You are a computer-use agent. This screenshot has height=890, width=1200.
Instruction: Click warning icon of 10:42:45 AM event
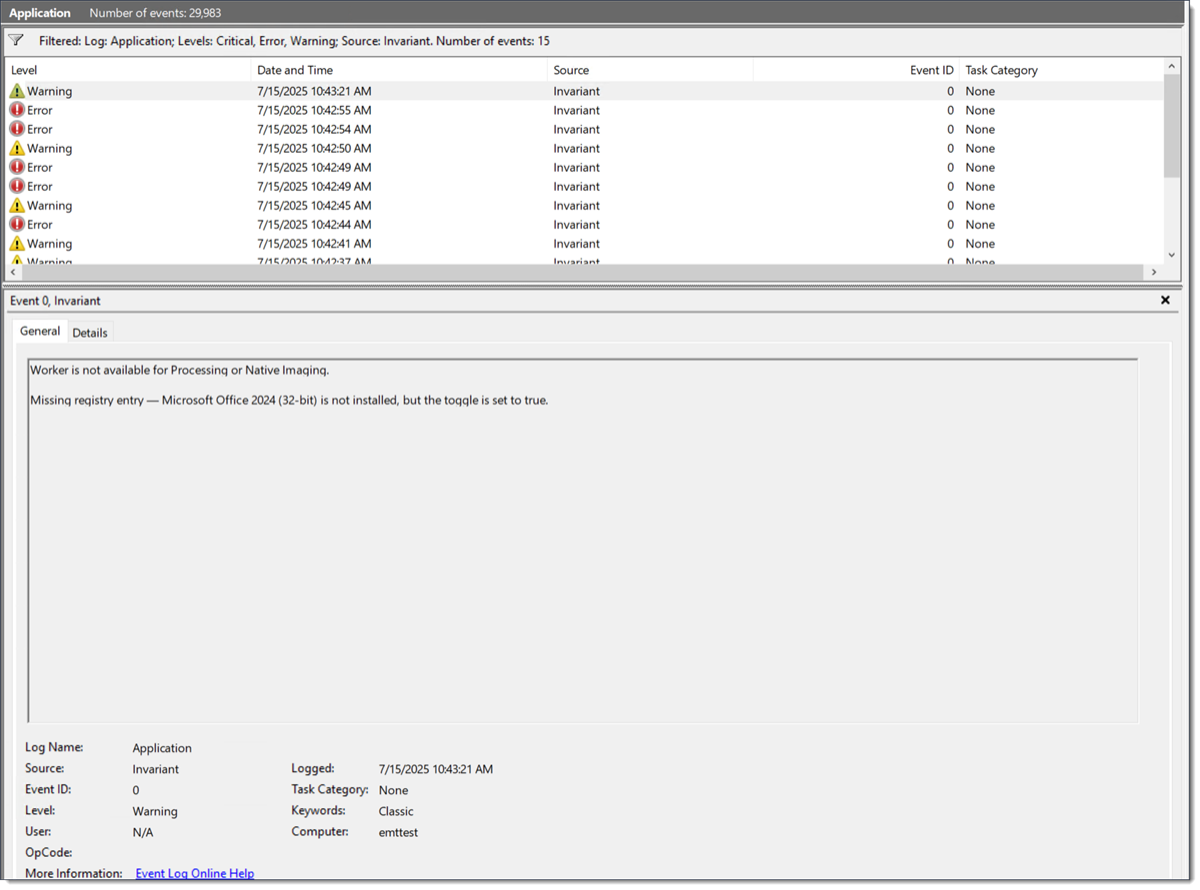point(17,205)
